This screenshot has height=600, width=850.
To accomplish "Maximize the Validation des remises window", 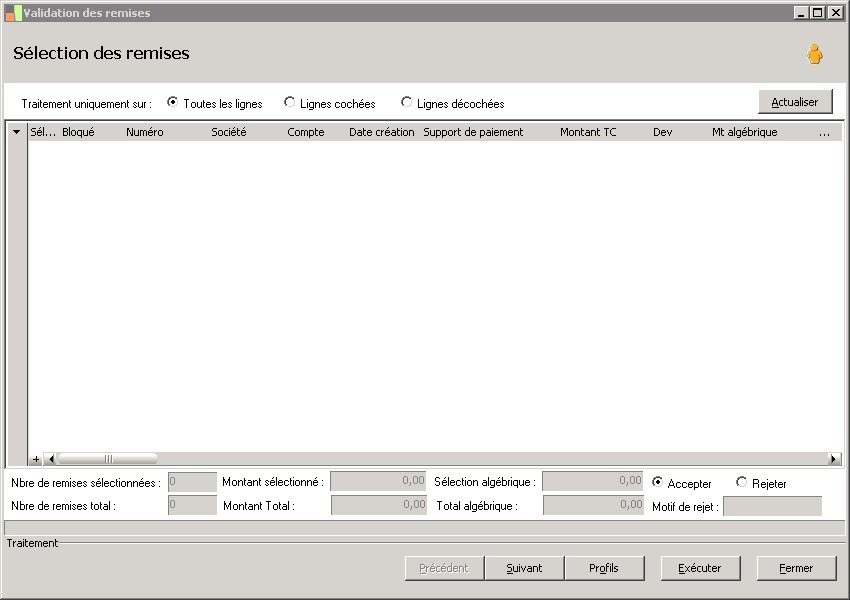I will [x=817, y=12].
